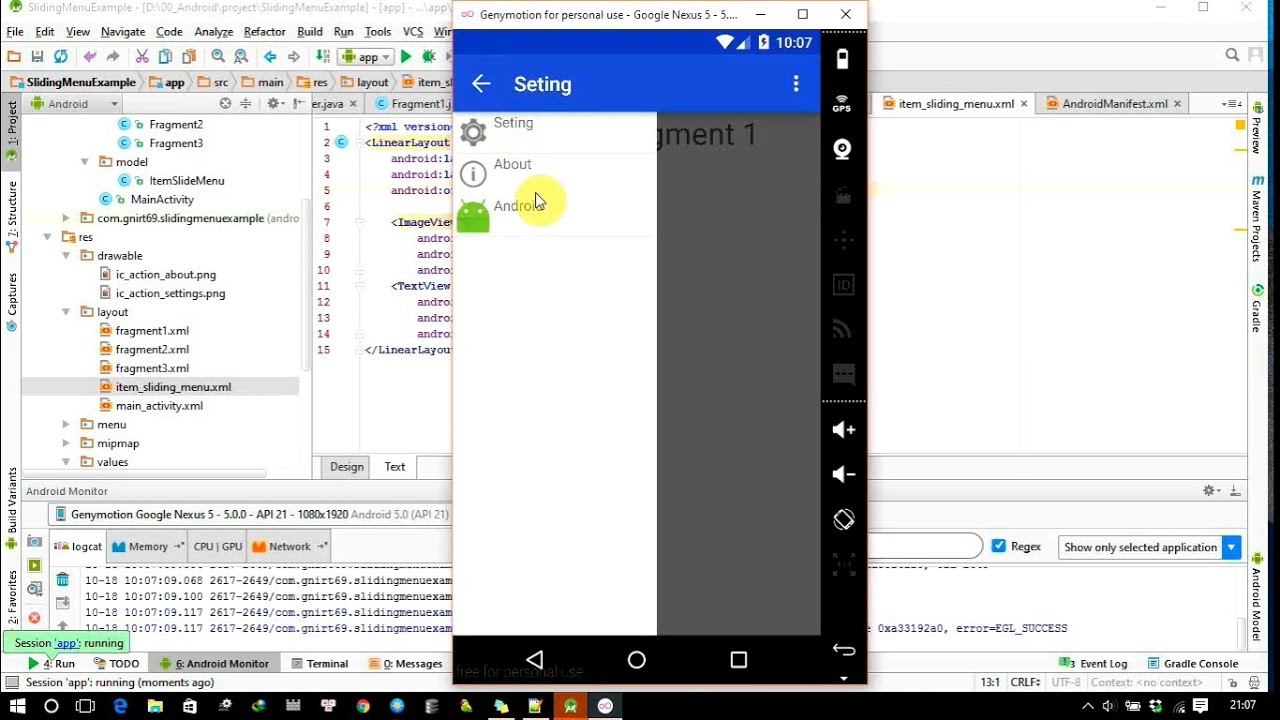
Task: Tap the Android back triangle navigation button
Action: [534, 660]
